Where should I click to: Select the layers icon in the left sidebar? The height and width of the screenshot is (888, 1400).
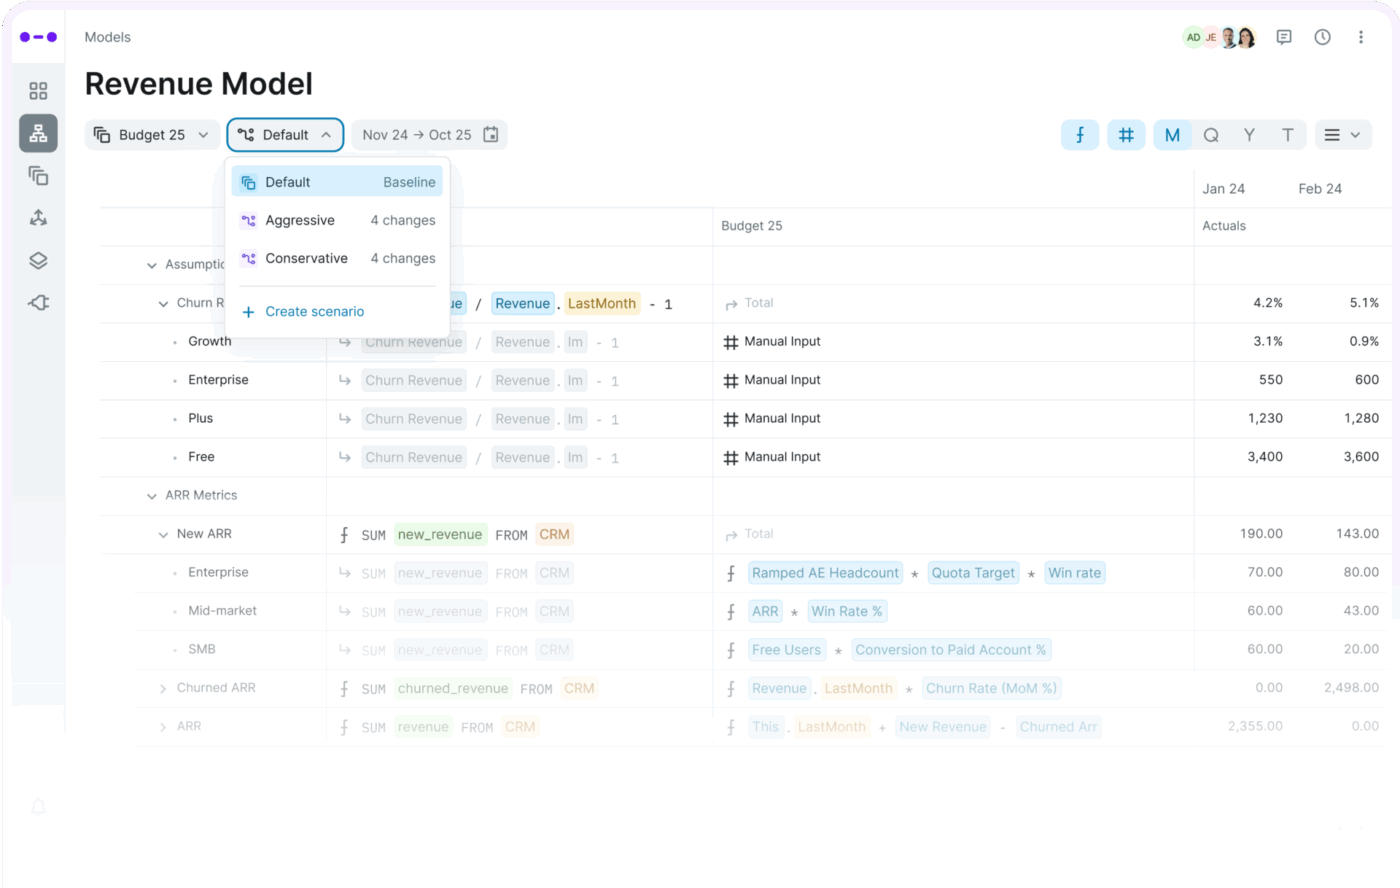38,260
